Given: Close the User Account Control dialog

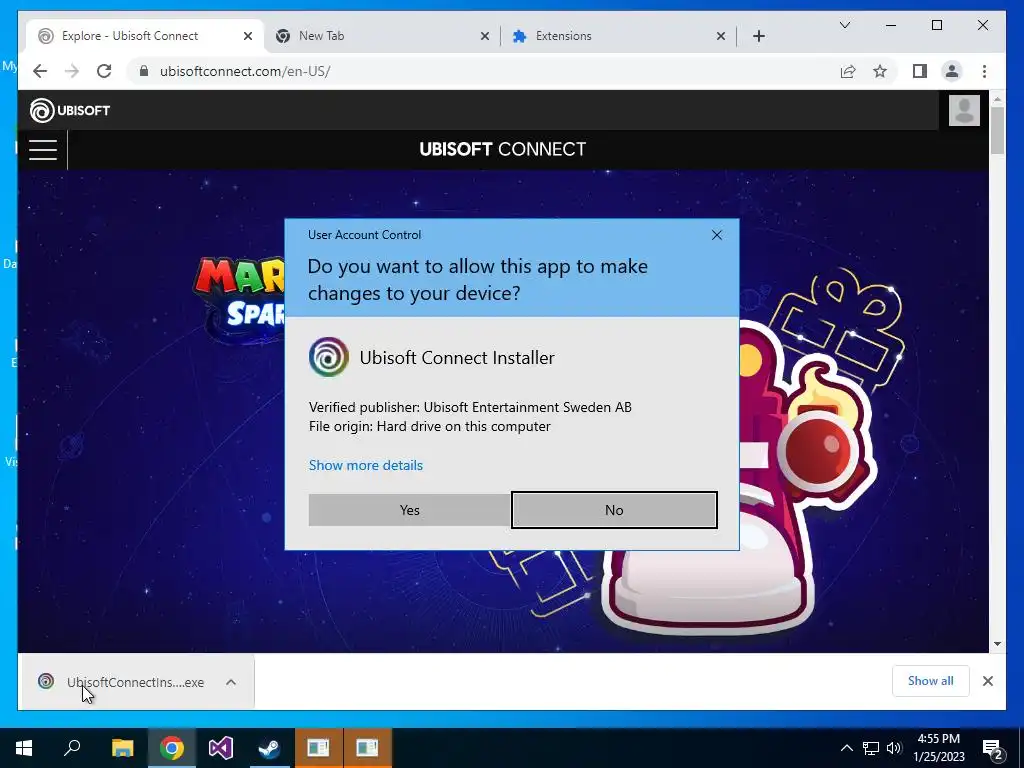Looking at the screenshot, I should 716,235.
